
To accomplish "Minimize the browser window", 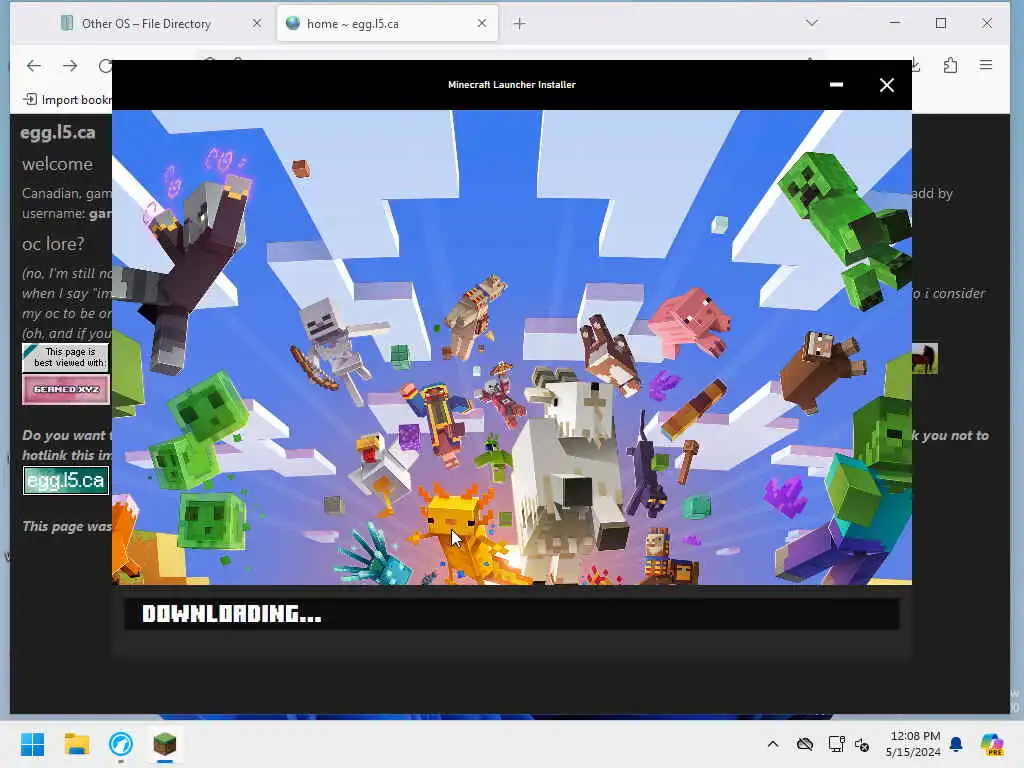I will pyautogui.click(x=895, y=23).
